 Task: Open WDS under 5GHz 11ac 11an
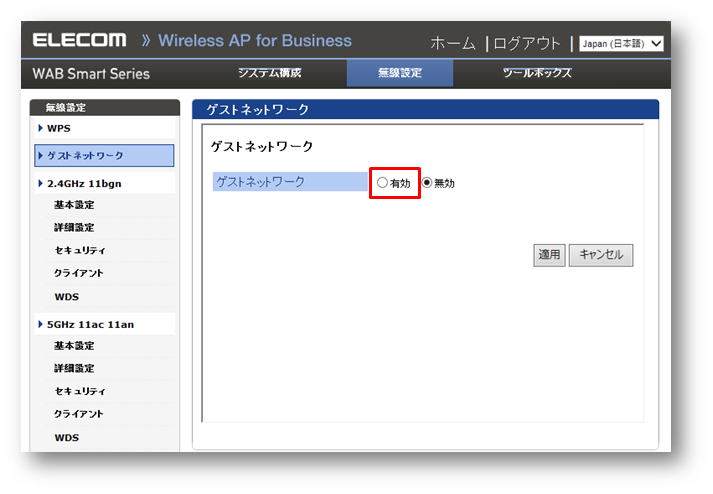[x=67, y=438]
